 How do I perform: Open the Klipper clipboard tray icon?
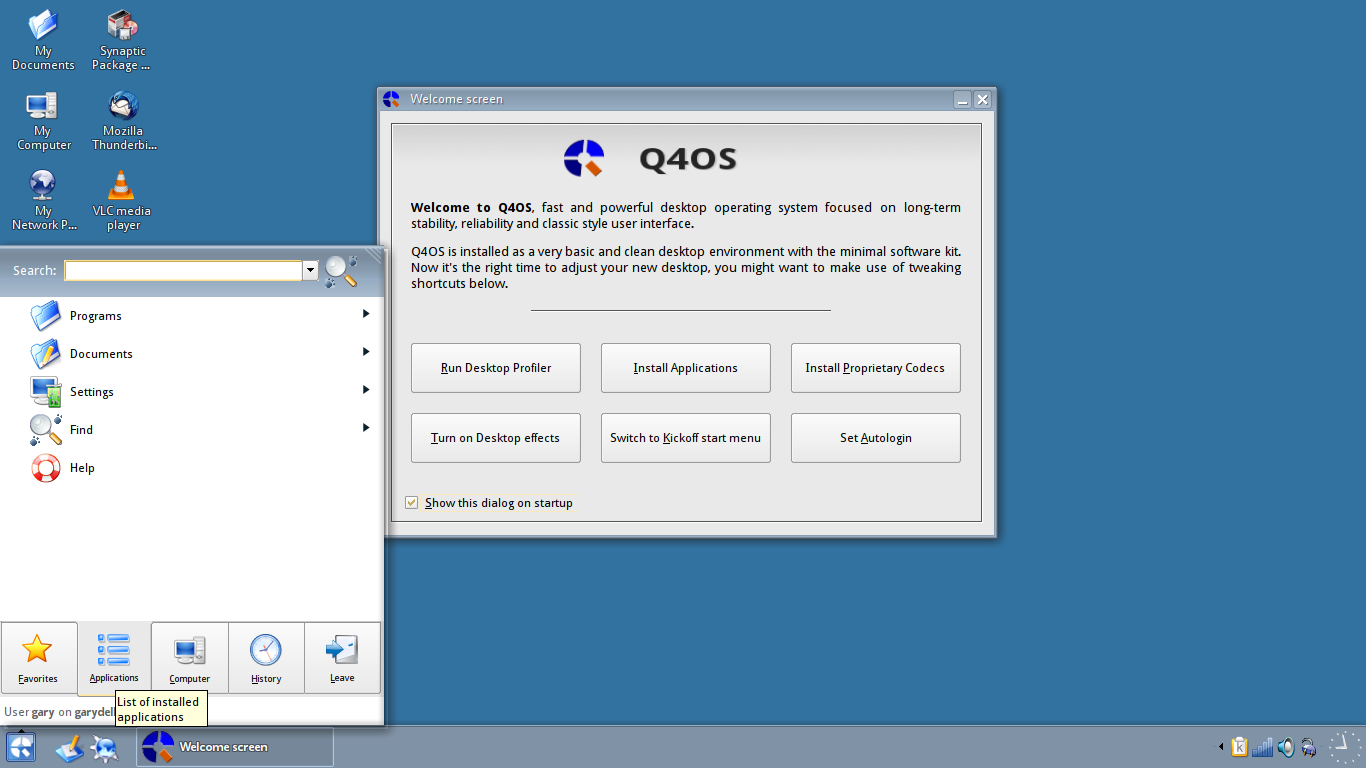(1240, 747)
